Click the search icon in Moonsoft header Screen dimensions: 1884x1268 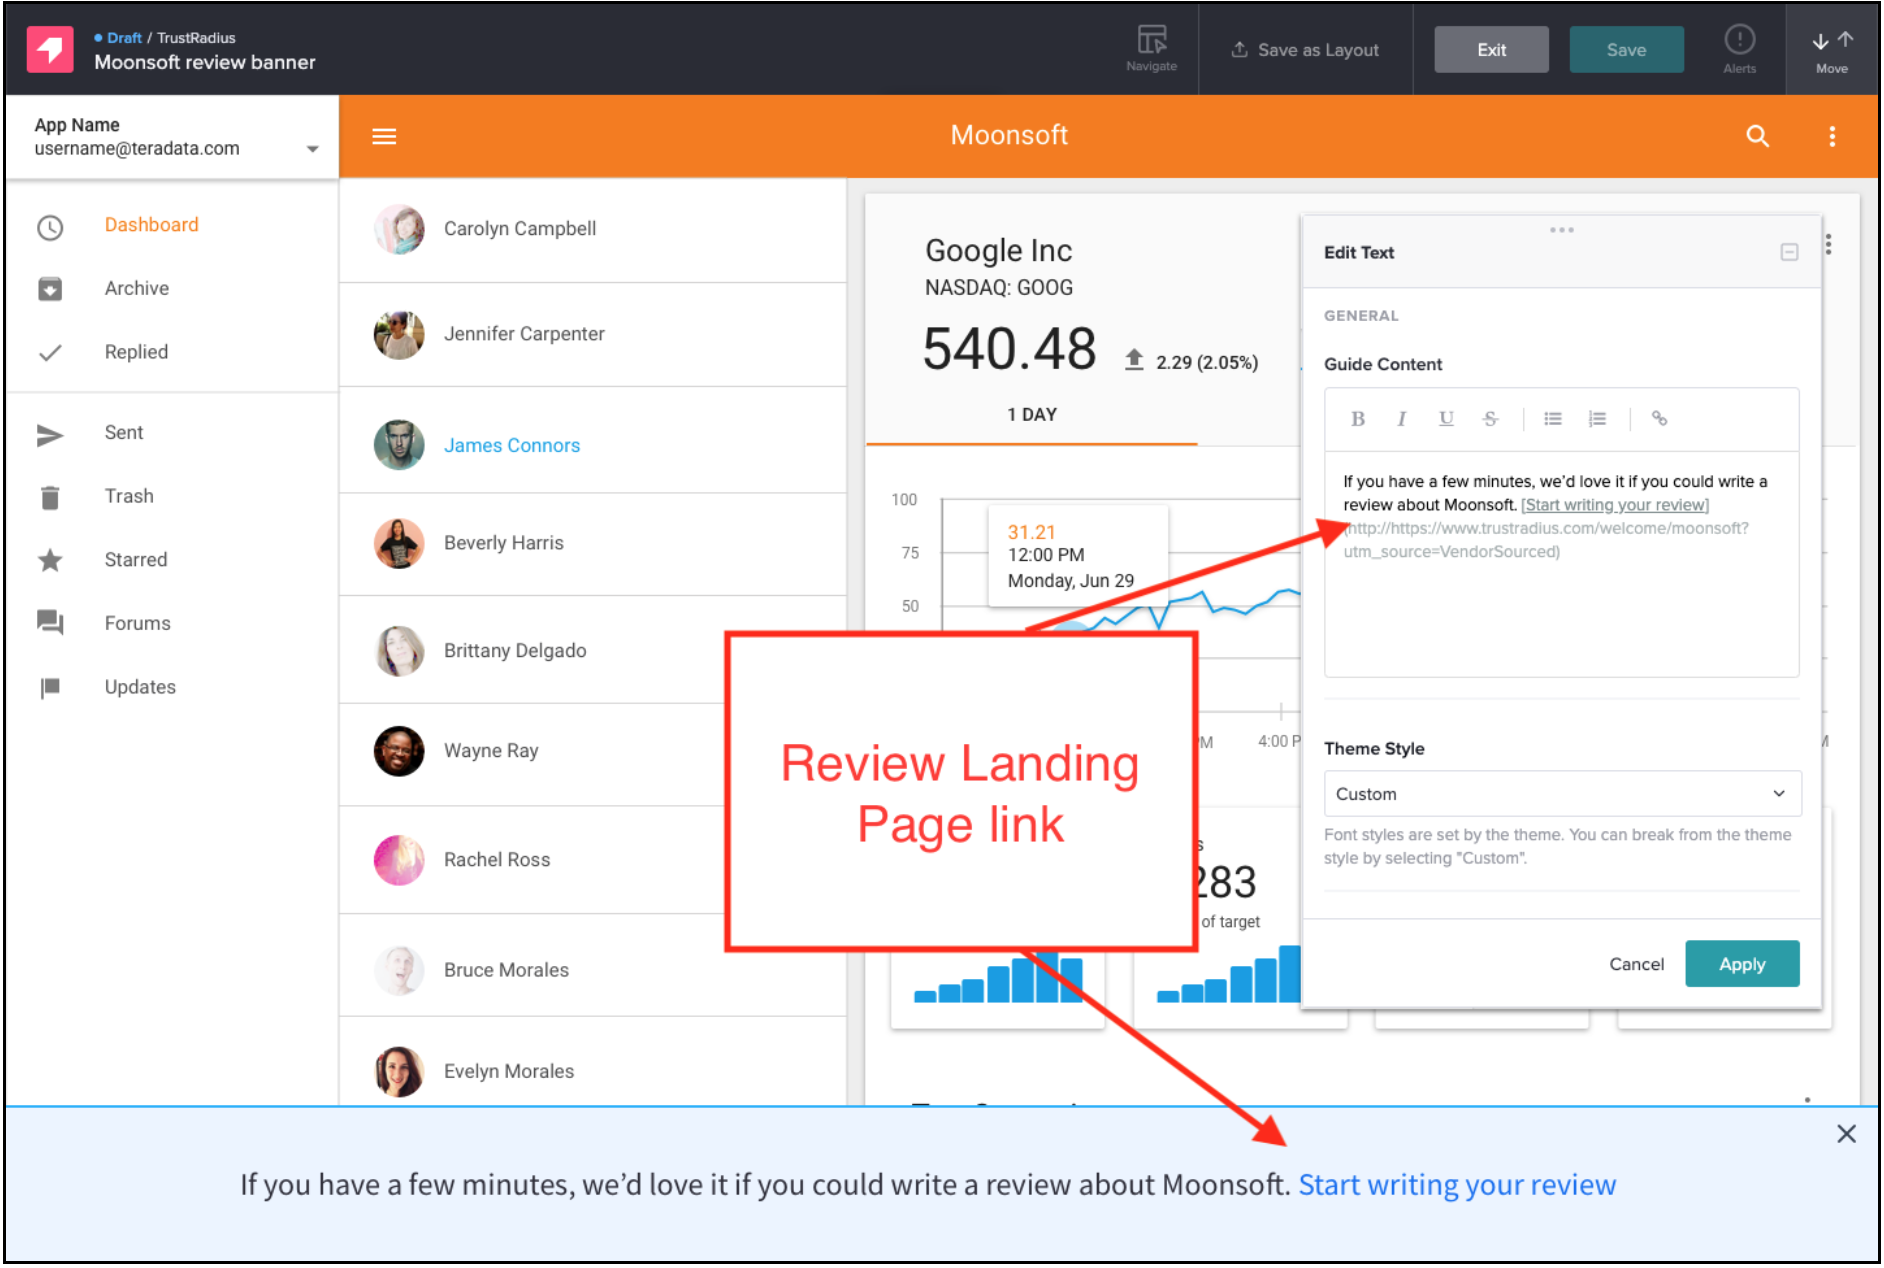click(1757, 136)
